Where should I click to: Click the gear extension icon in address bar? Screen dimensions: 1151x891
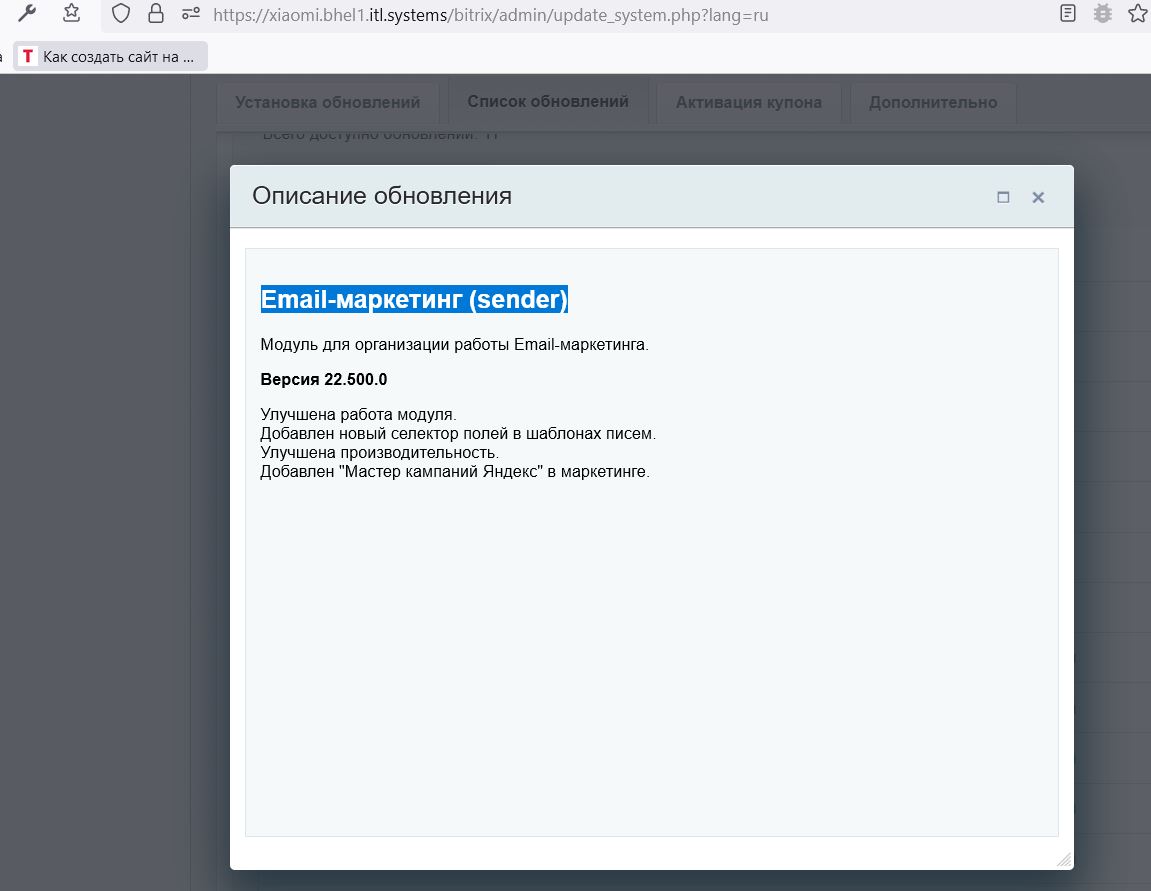1103,13
